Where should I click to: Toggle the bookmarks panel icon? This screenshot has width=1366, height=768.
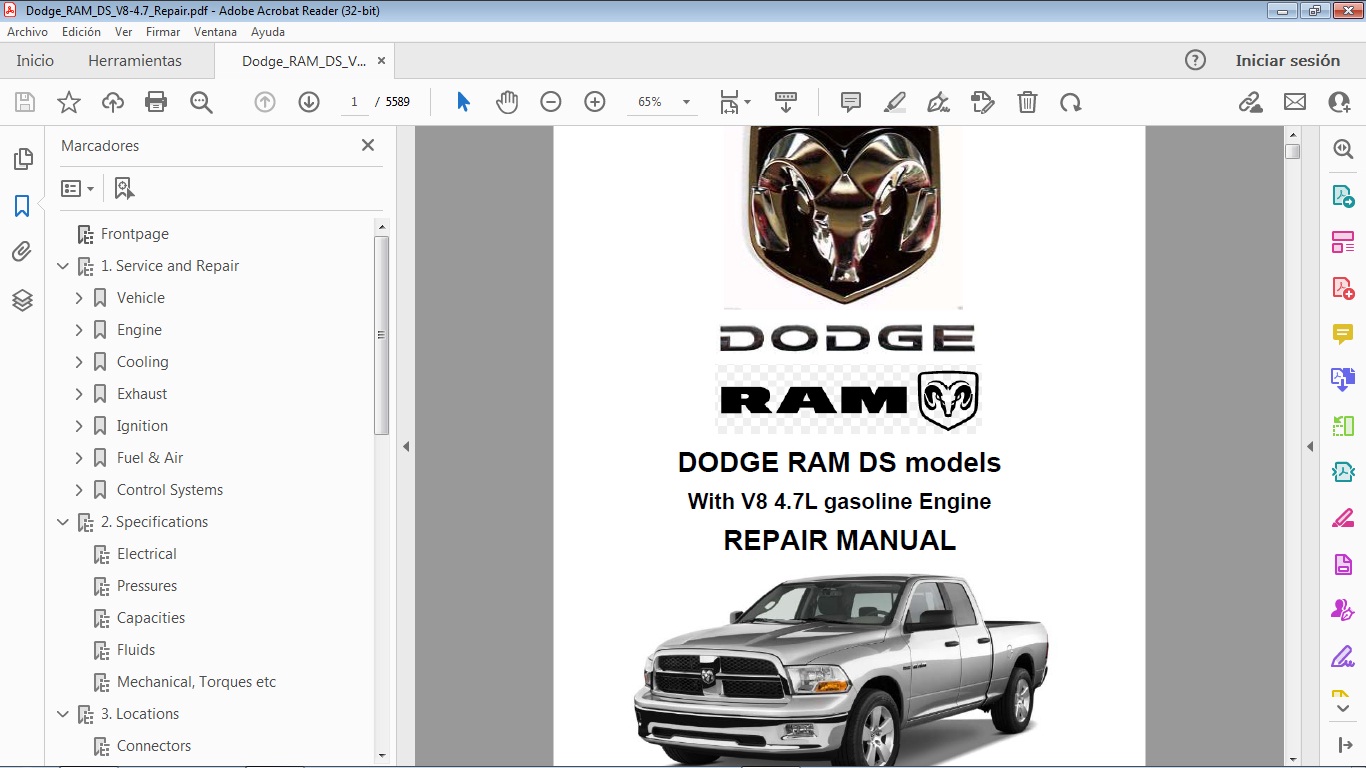pos(22,206)
